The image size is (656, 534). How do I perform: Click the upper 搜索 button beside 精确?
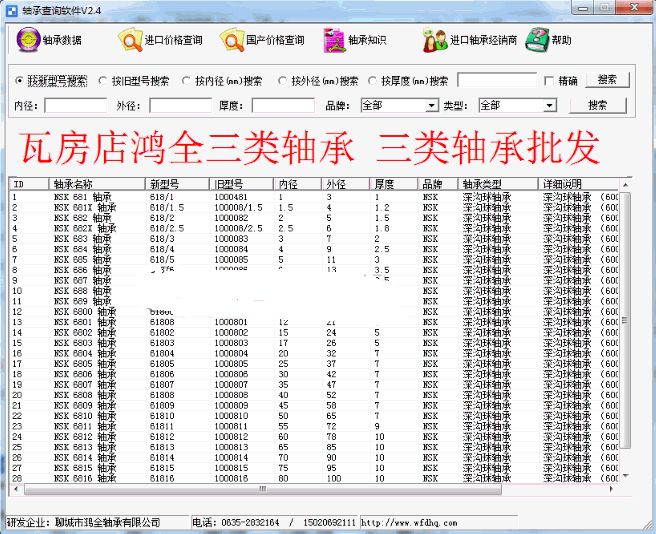(x=607, y=80)
